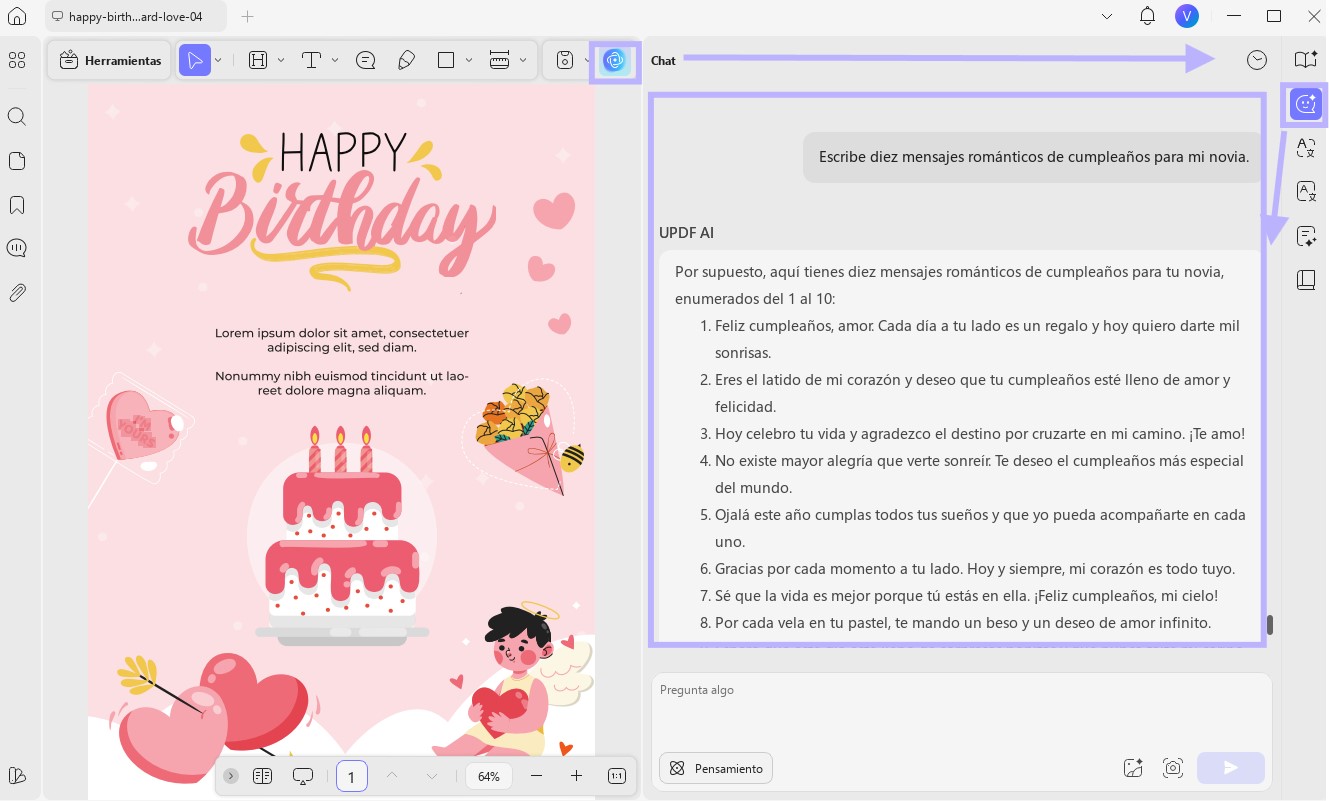Screen dimensions: 1329x801
Task: Select the stamp tool
Action: (x=565, y=61)
